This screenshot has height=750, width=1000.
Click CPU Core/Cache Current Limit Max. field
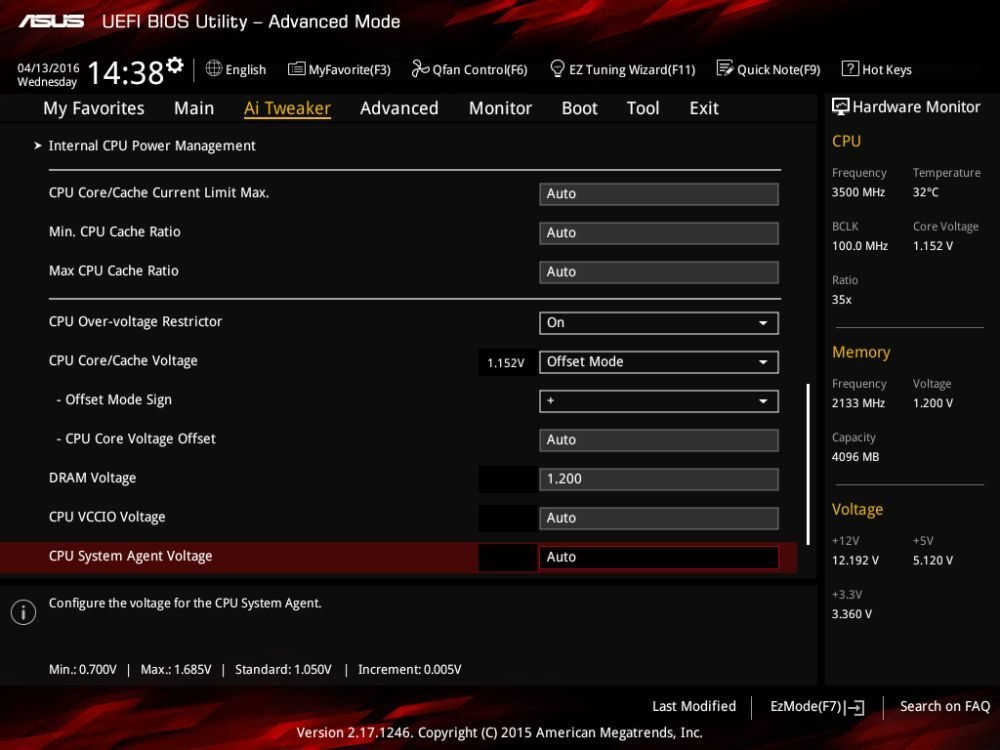(659, 194)
